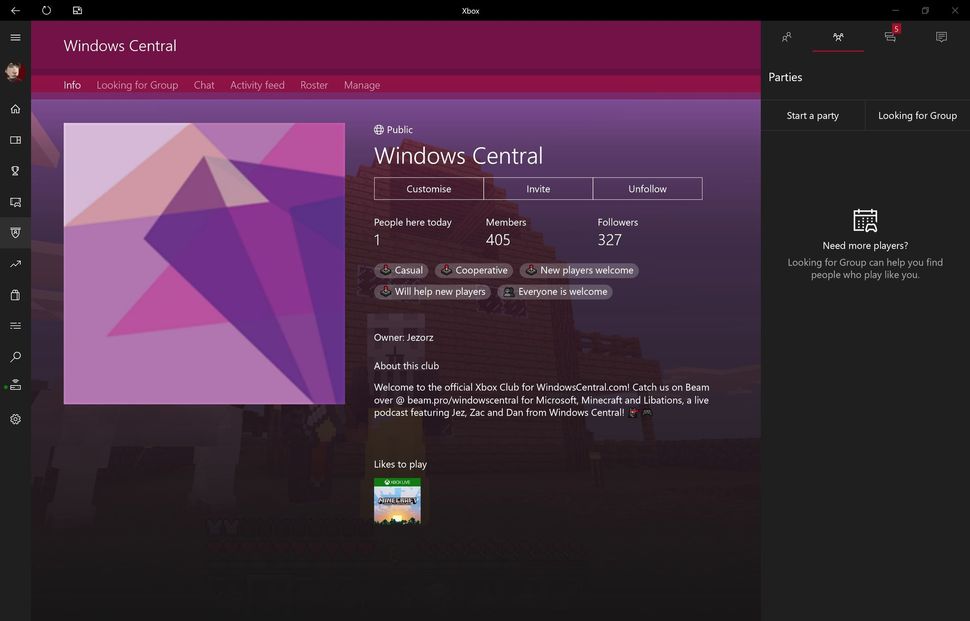Open the Clubs shield icon
The height and width of the screenshot is (621, 970).
14,232
